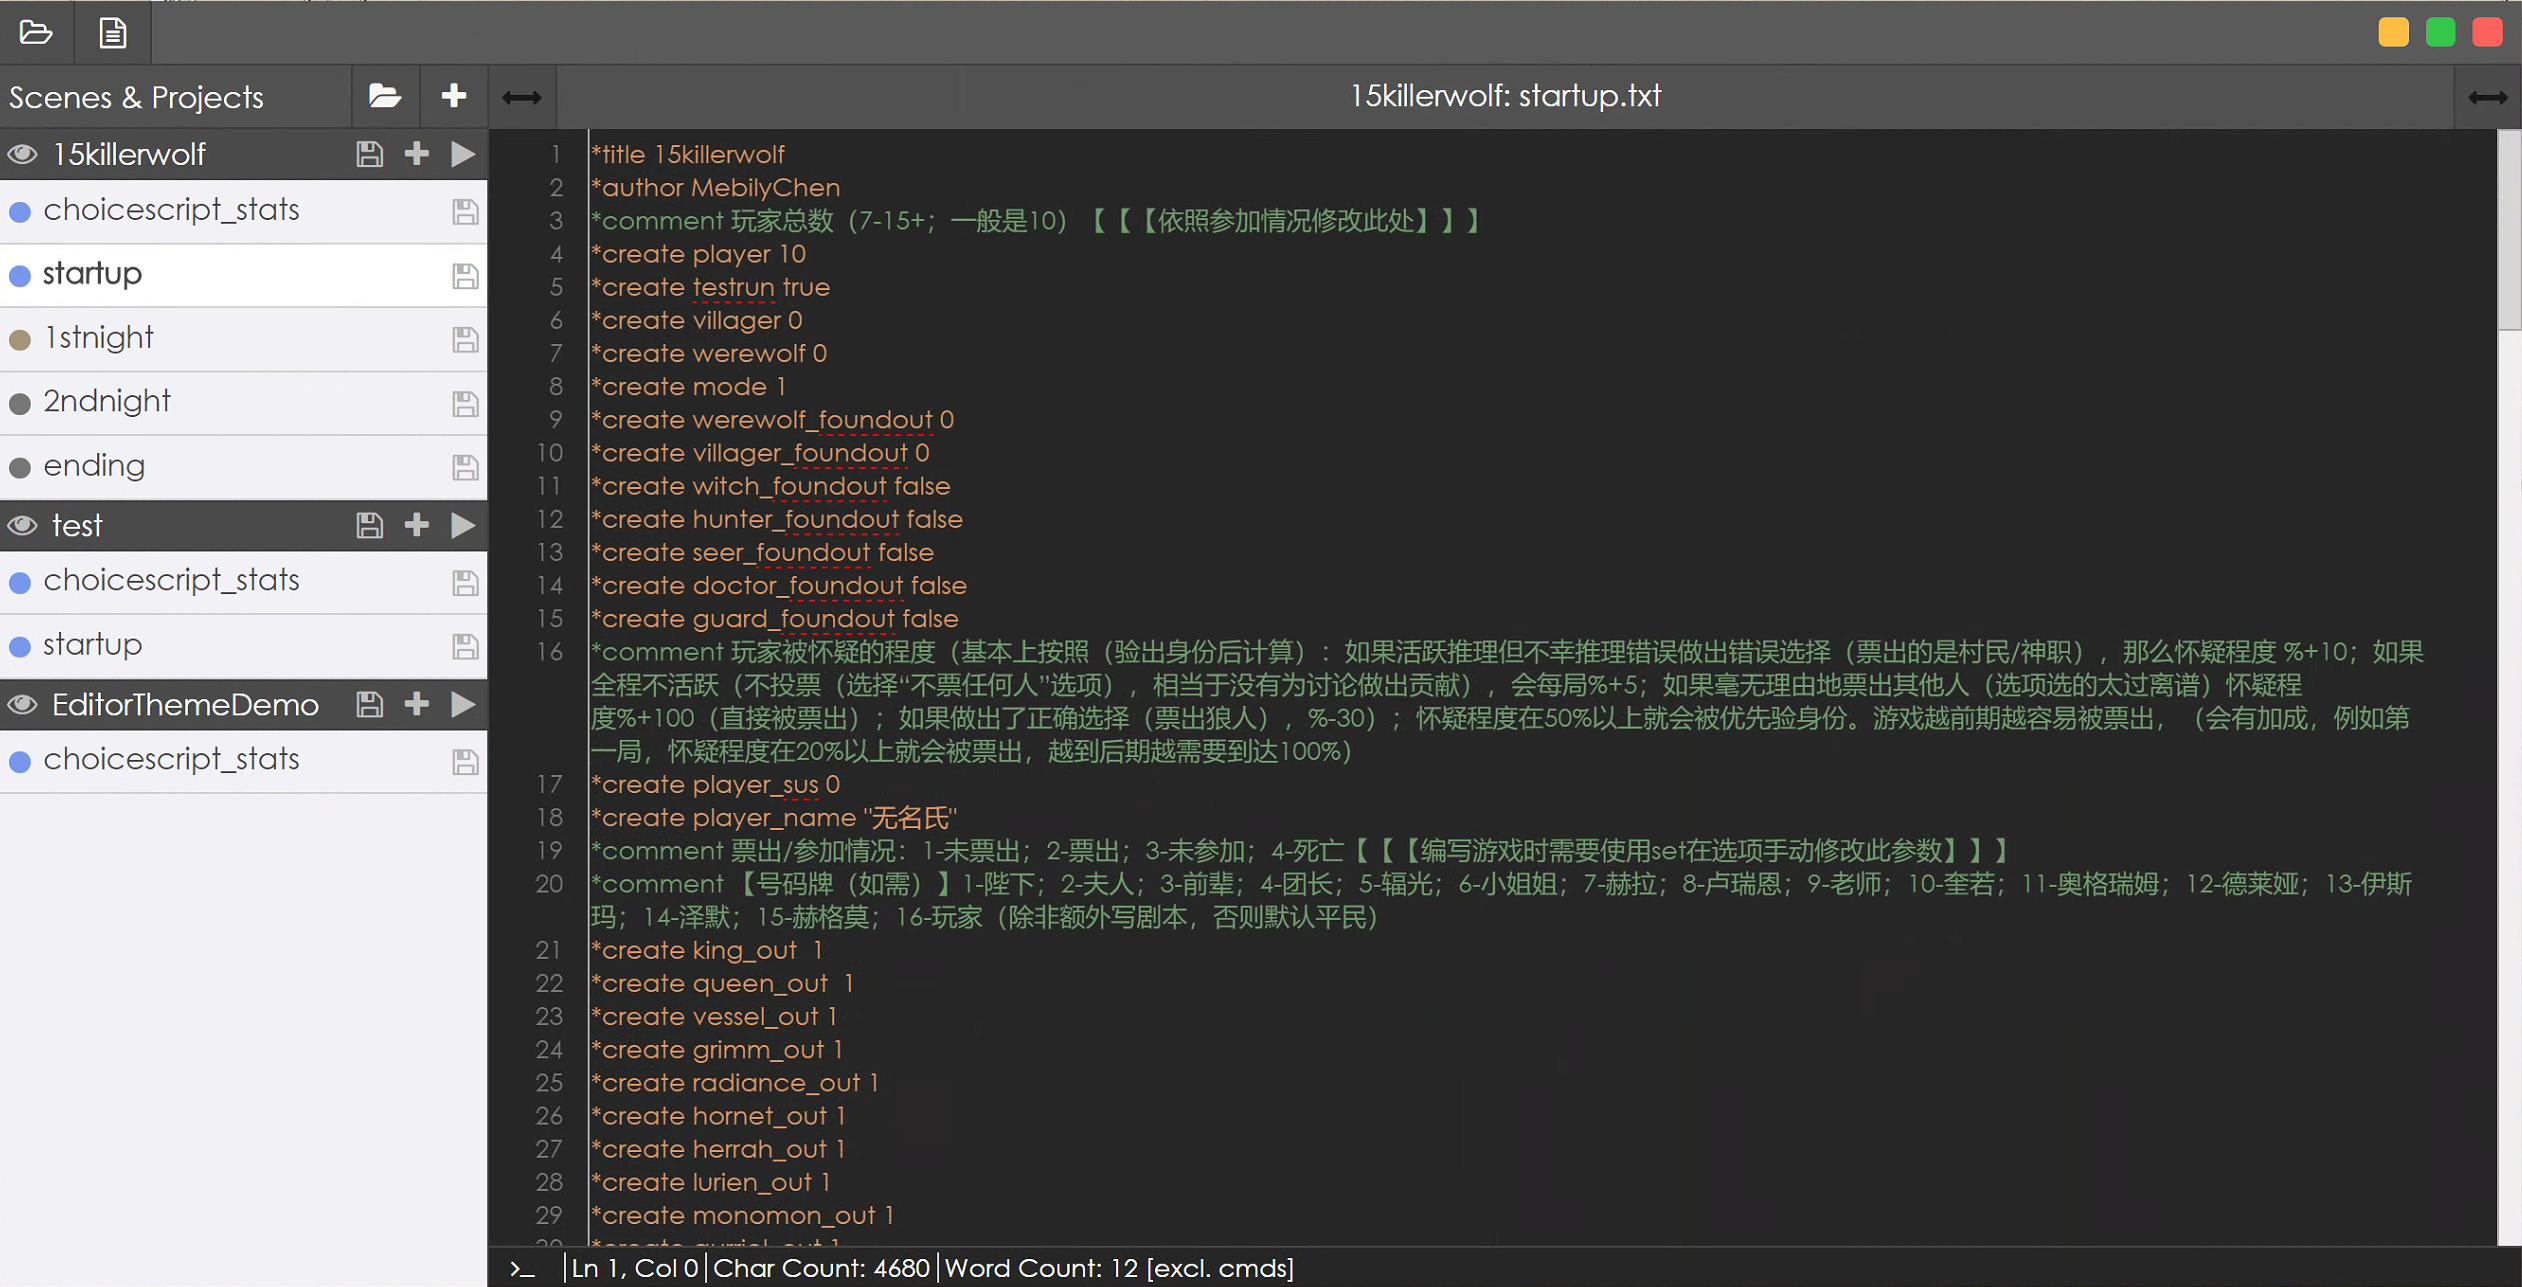The image size is (2522, 1287).
Task: Select startup scene under 15killerwolf
Action: click(x=243, y=275)
